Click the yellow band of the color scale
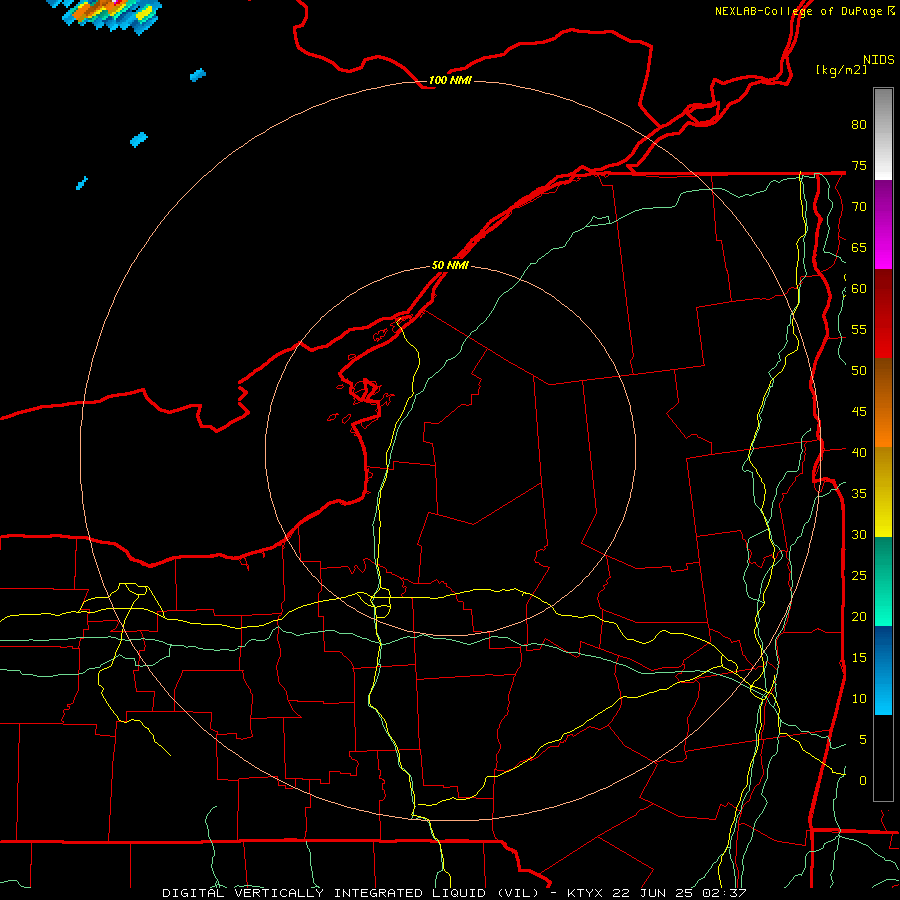 (x=883, y=491)
